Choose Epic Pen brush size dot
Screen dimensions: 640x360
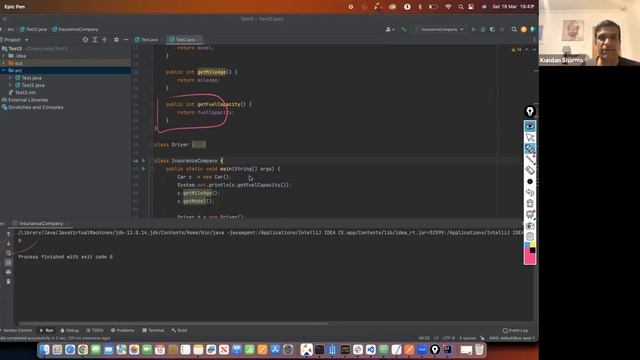[x=530, y=182]
